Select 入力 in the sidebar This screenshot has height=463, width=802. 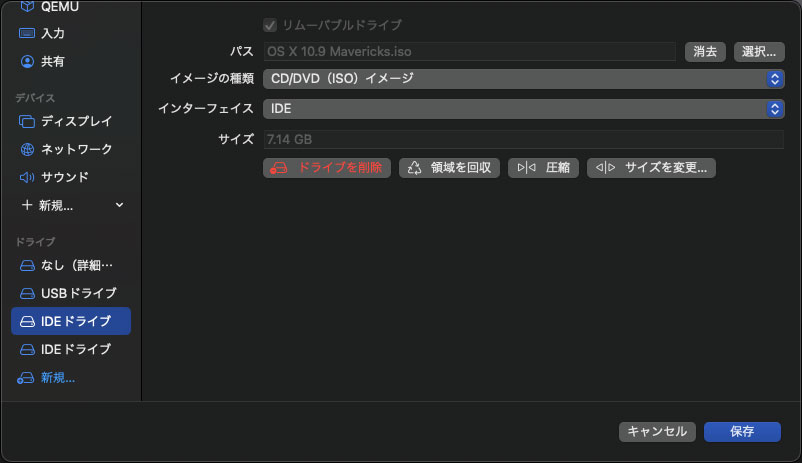[x=71, y=33]
